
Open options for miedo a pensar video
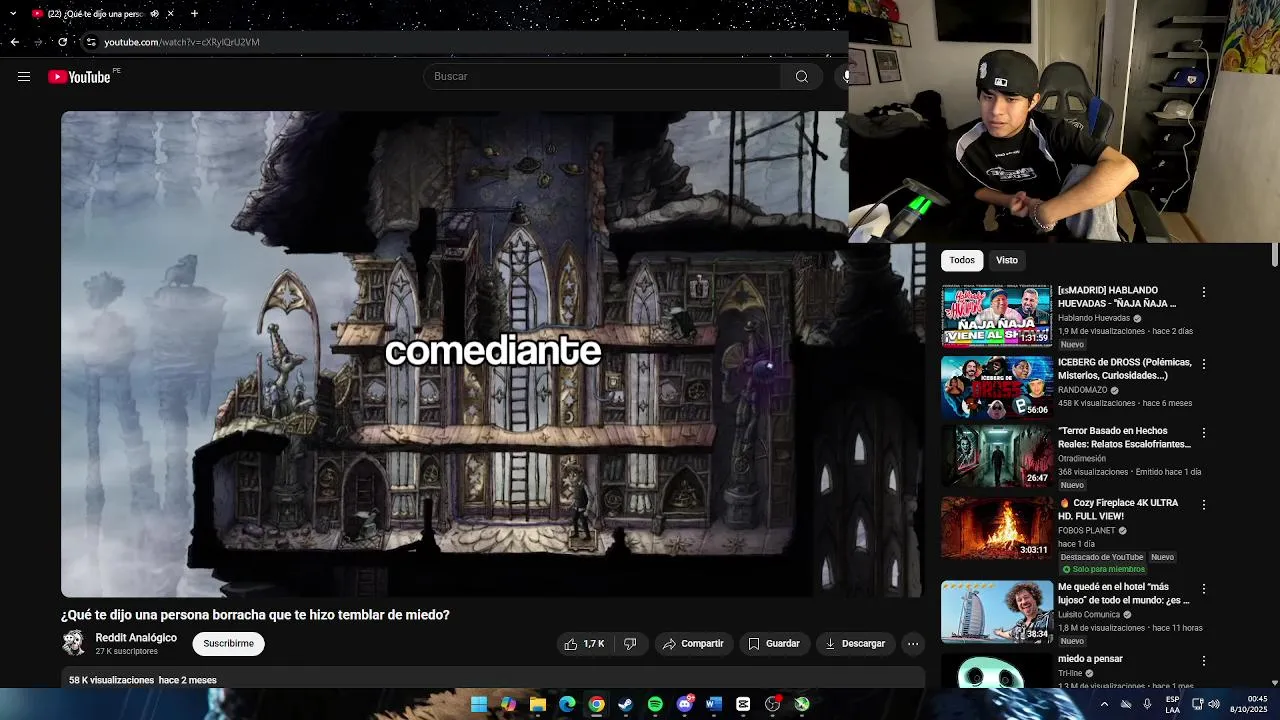[x=1204, y=661]
